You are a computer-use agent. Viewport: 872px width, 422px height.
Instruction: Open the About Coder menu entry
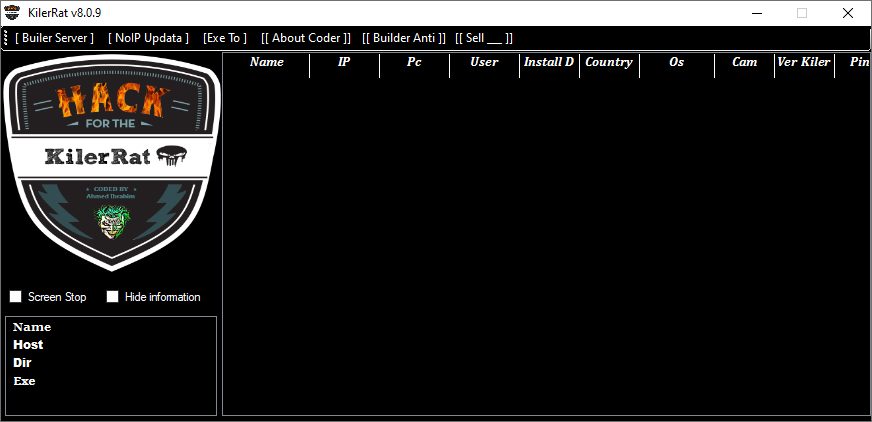pos(306,38)
